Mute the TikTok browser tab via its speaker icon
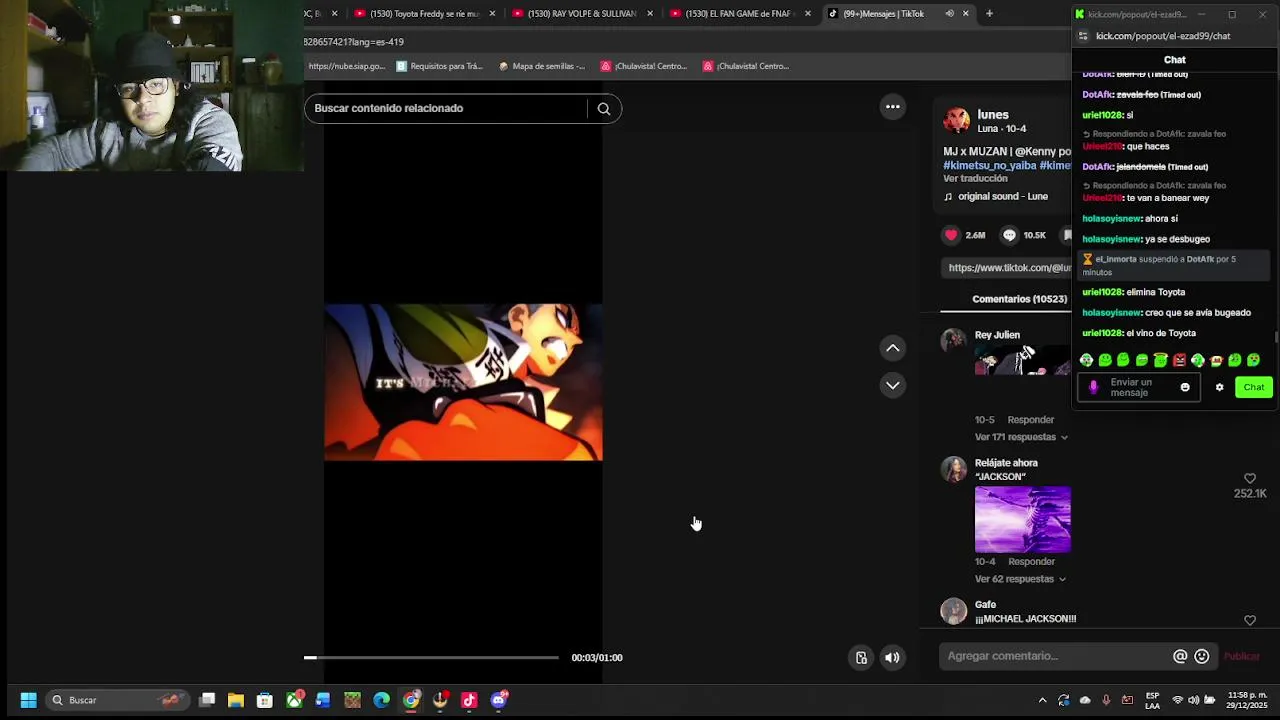The width and height of the screenshot is (1280, 720). pyautogui.click(x=949, y=14)
